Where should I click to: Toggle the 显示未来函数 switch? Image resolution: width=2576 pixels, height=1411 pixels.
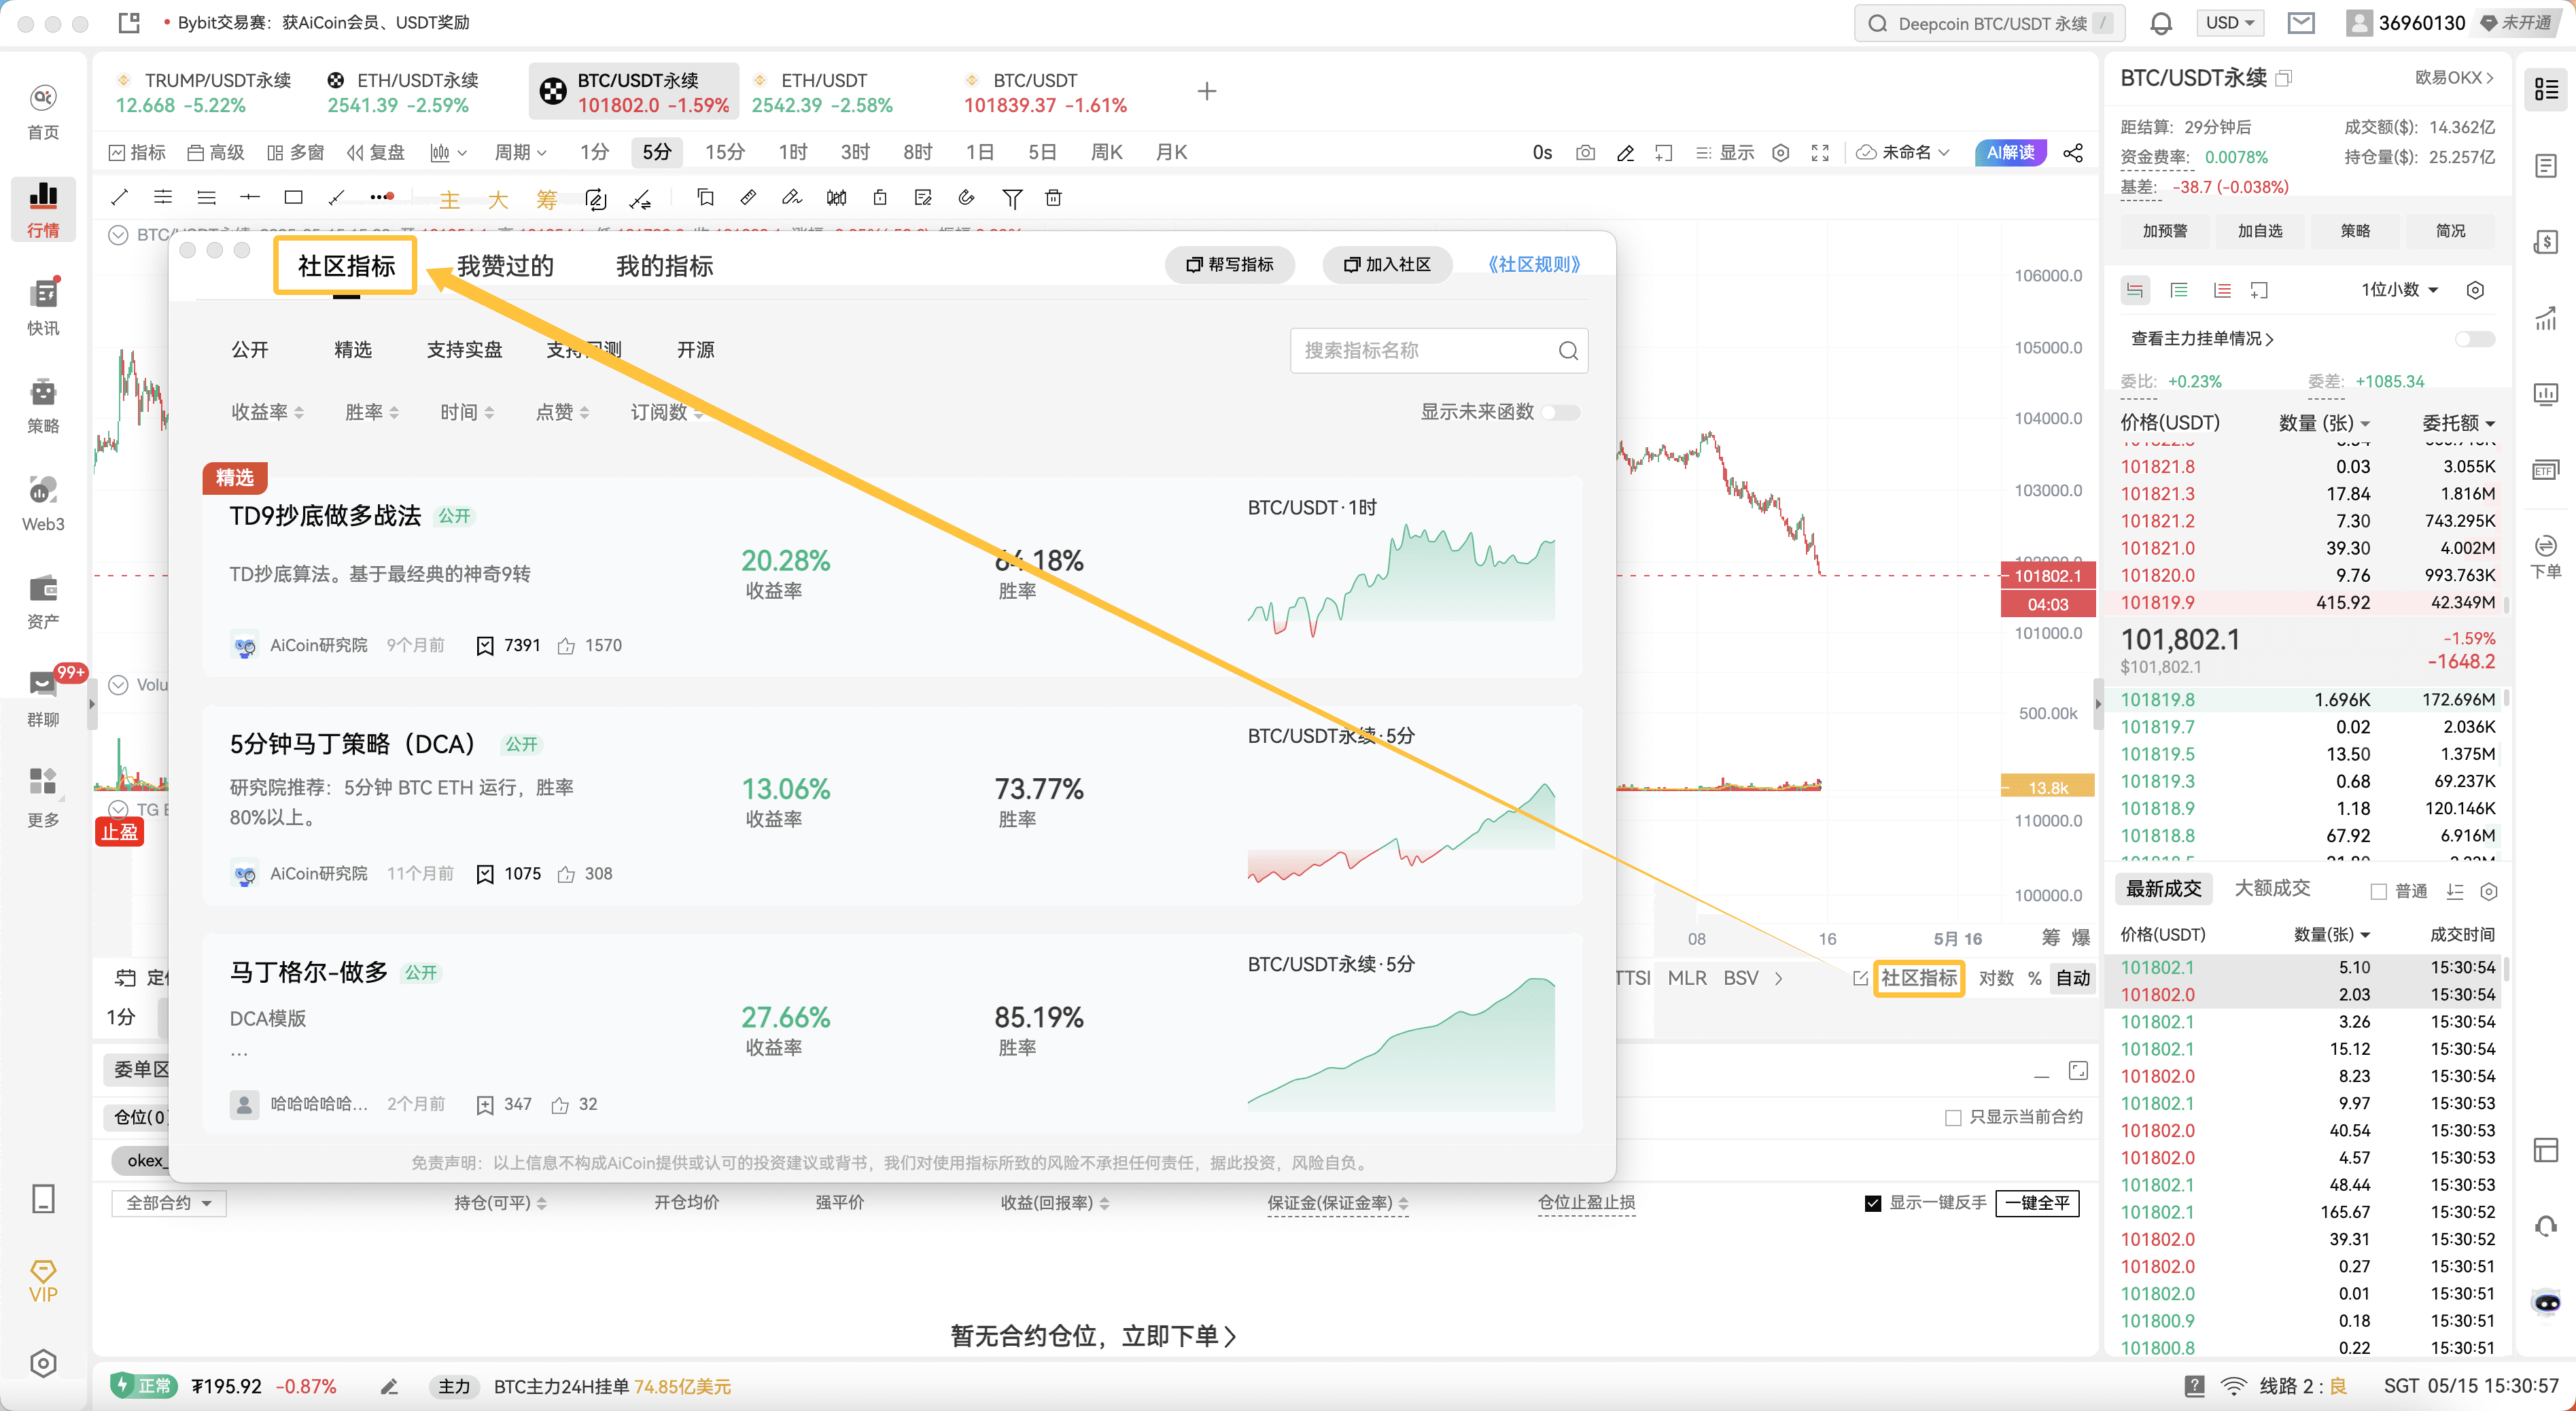[x=1560, y=412]
